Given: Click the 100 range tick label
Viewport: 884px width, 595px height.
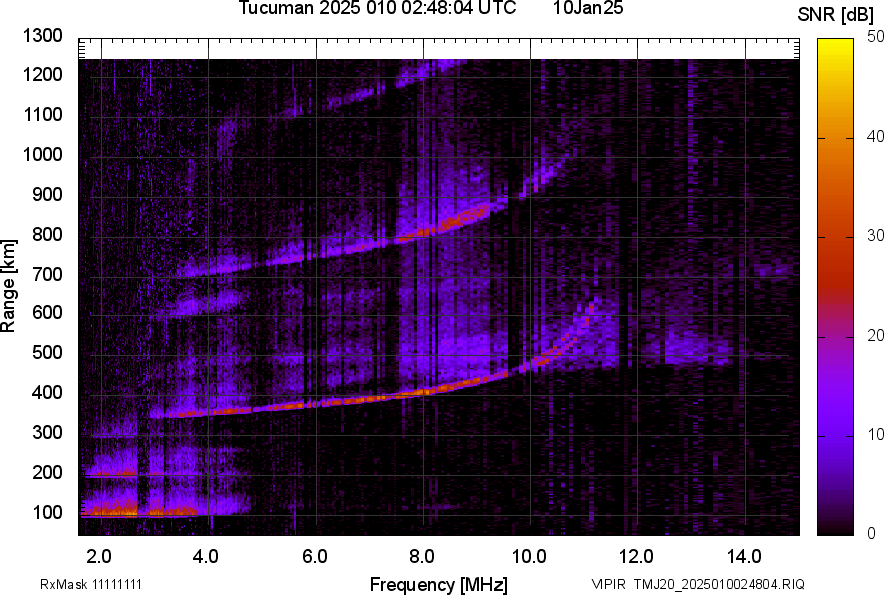Looking at the screenshot, I should (47, 513).
